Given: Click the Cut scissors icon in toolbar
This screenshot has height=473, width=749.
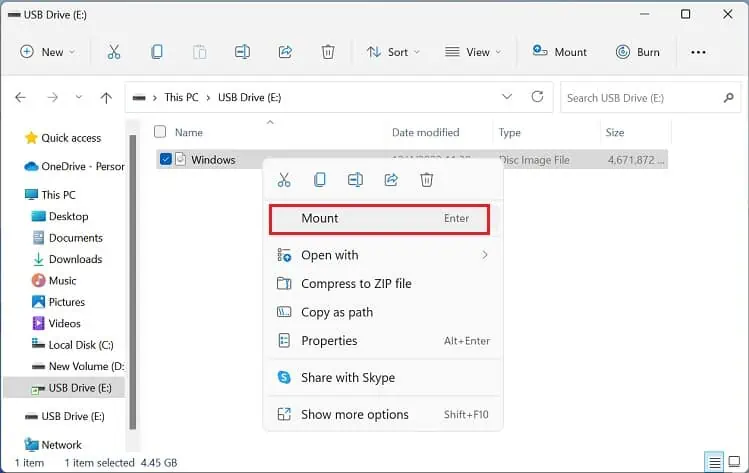Looking at the screenshot, I should [x=114, y=52].
